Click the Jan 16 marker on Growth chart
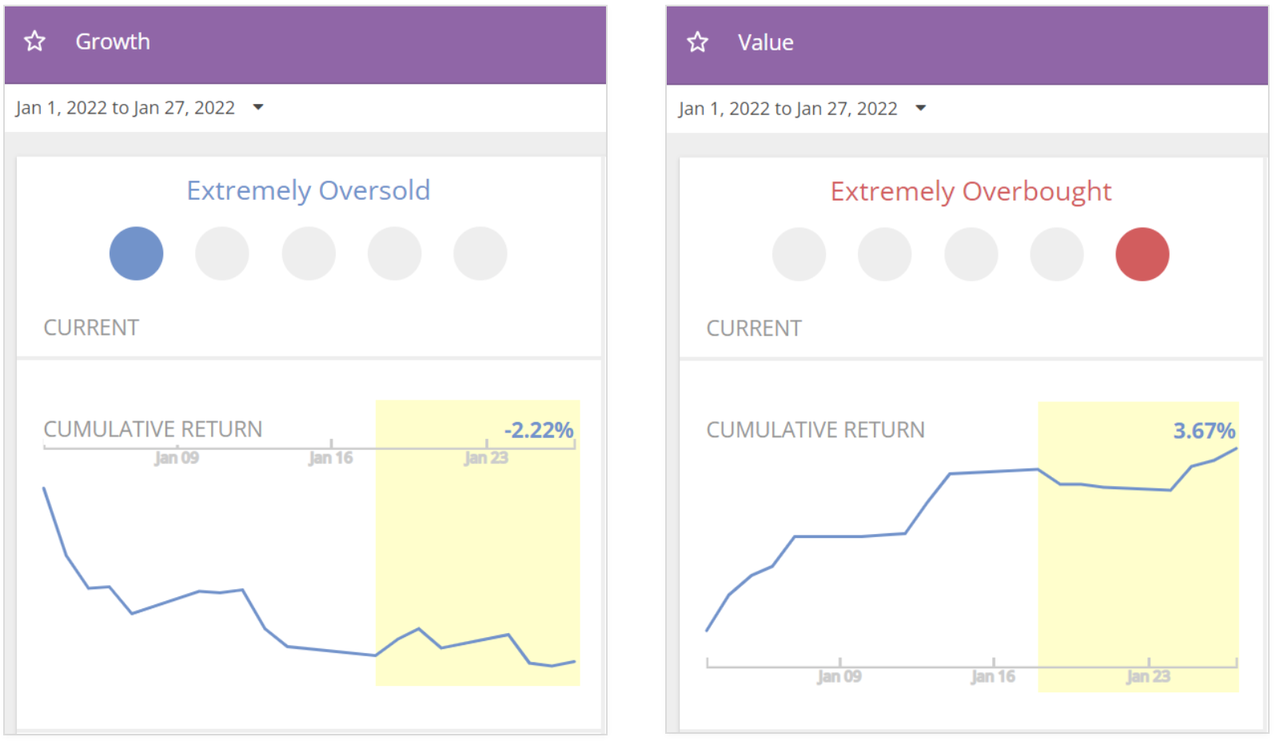Viewport: 1276px width, 745px height. click(332, 457)
